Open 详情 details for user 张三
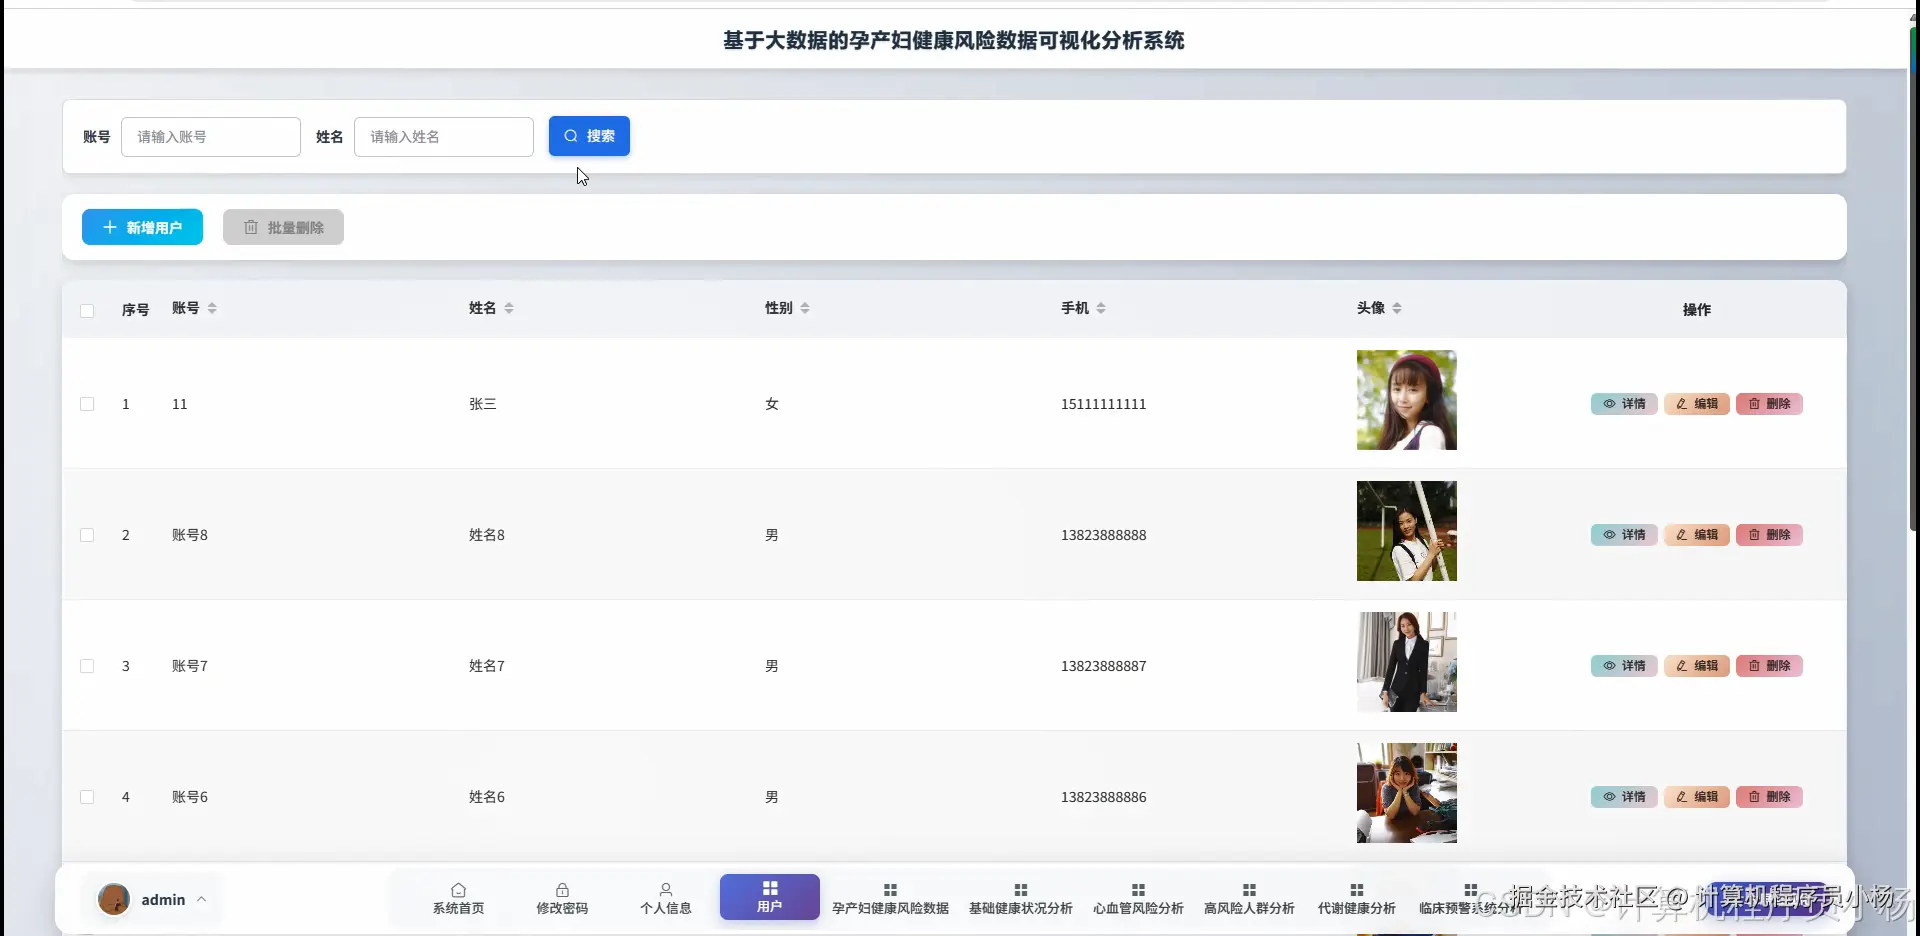This screenshot has width=1920, height=936. [x=1624, y=404]
